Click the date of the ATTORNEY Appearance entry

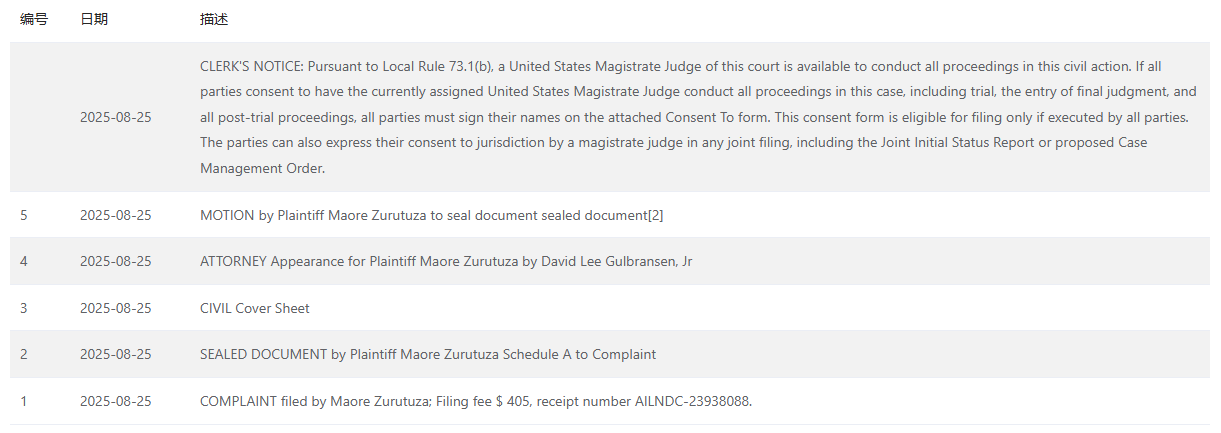116,261
